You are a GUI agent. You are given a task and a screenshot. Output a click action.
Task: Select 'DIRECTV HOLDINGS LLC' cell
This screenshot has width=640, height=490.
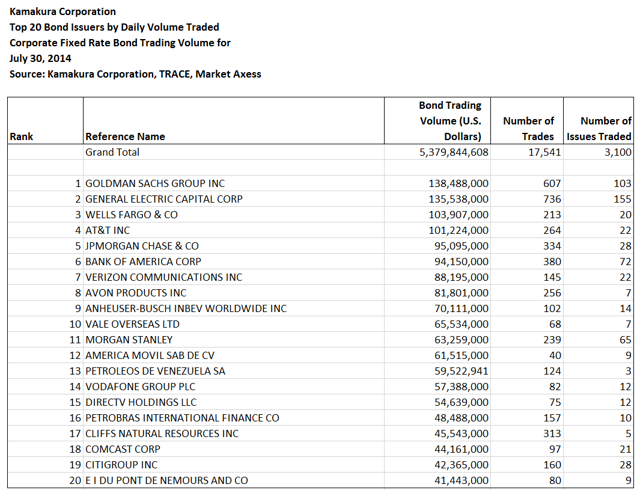pos(140,402)
